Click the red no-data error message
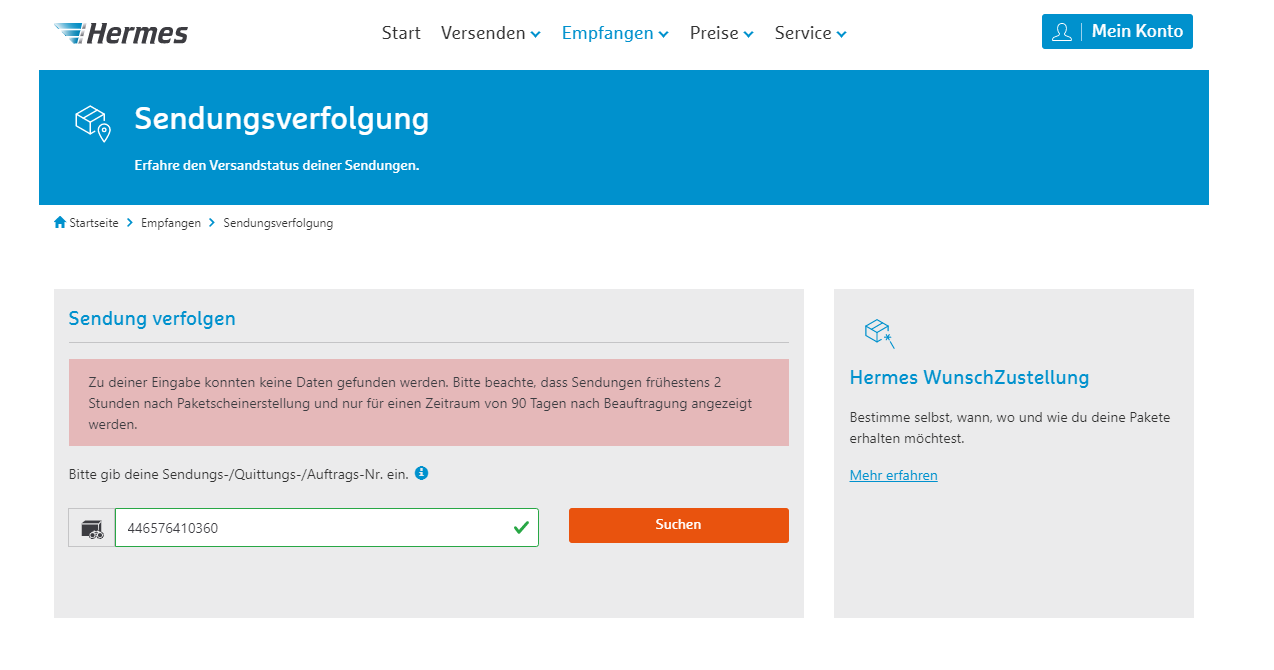Viewport: 1274px width, 670px height. coord(428,403)
